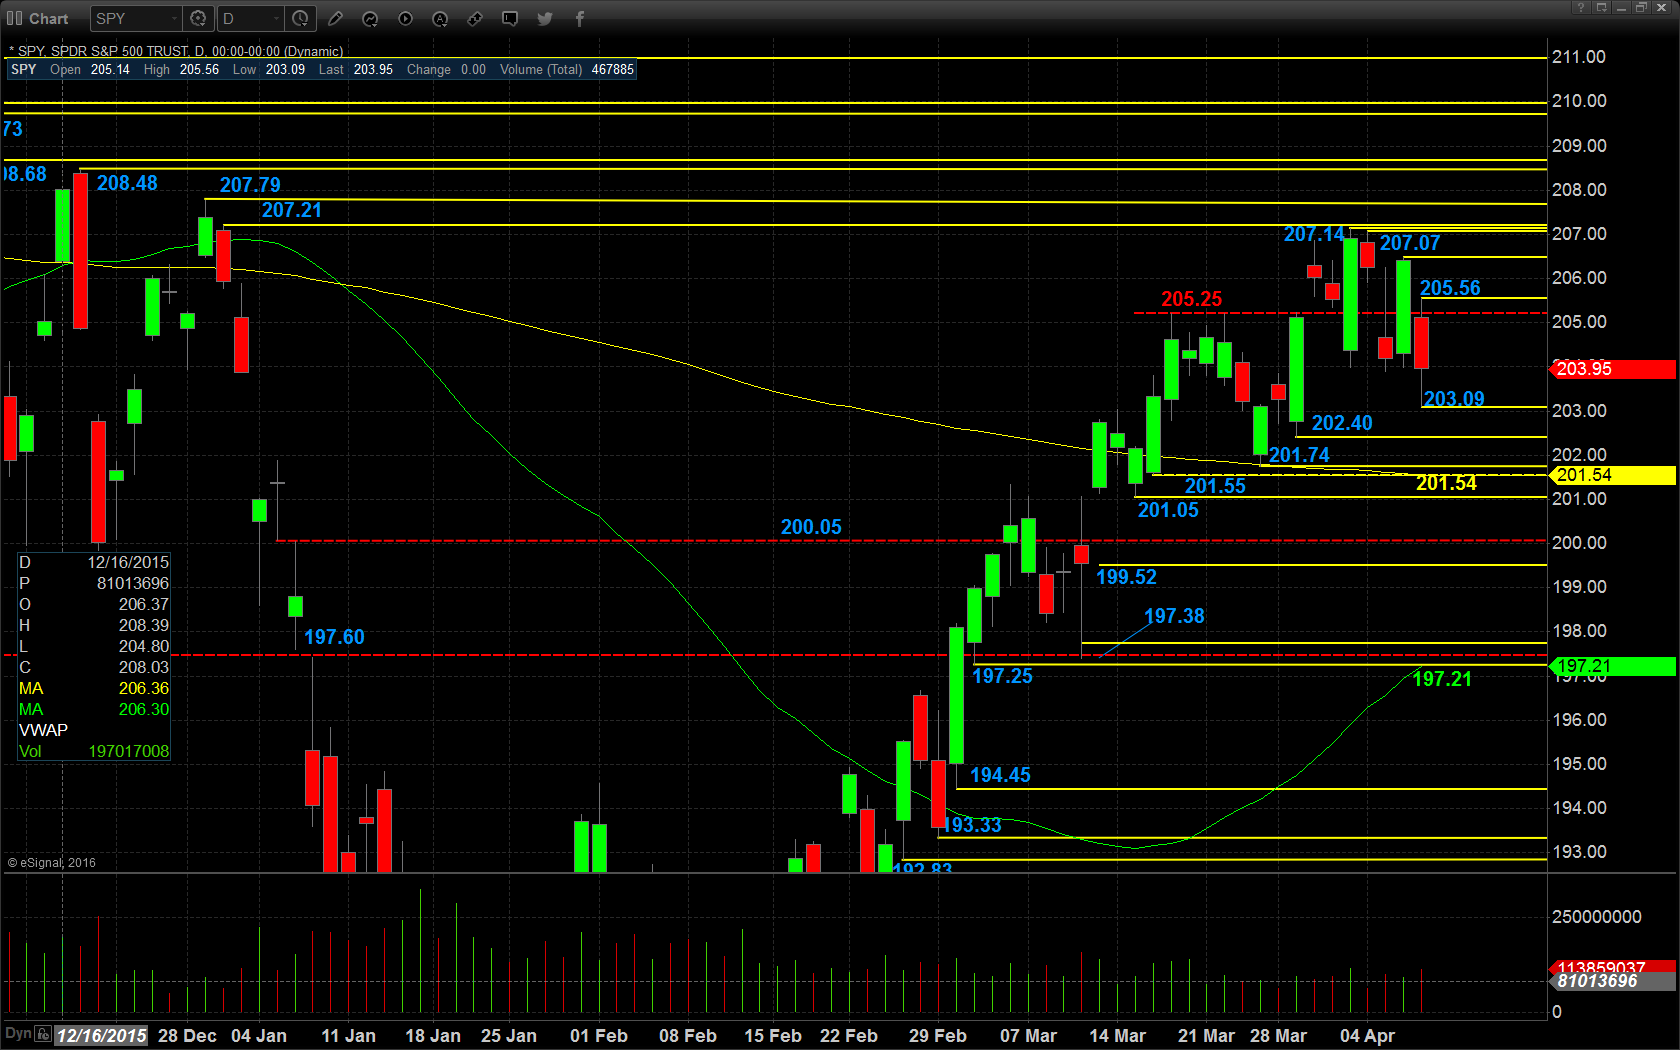Click the 207.07 price annotation
This screenshot has width=1680, height=1050.
coord(1410,243)
